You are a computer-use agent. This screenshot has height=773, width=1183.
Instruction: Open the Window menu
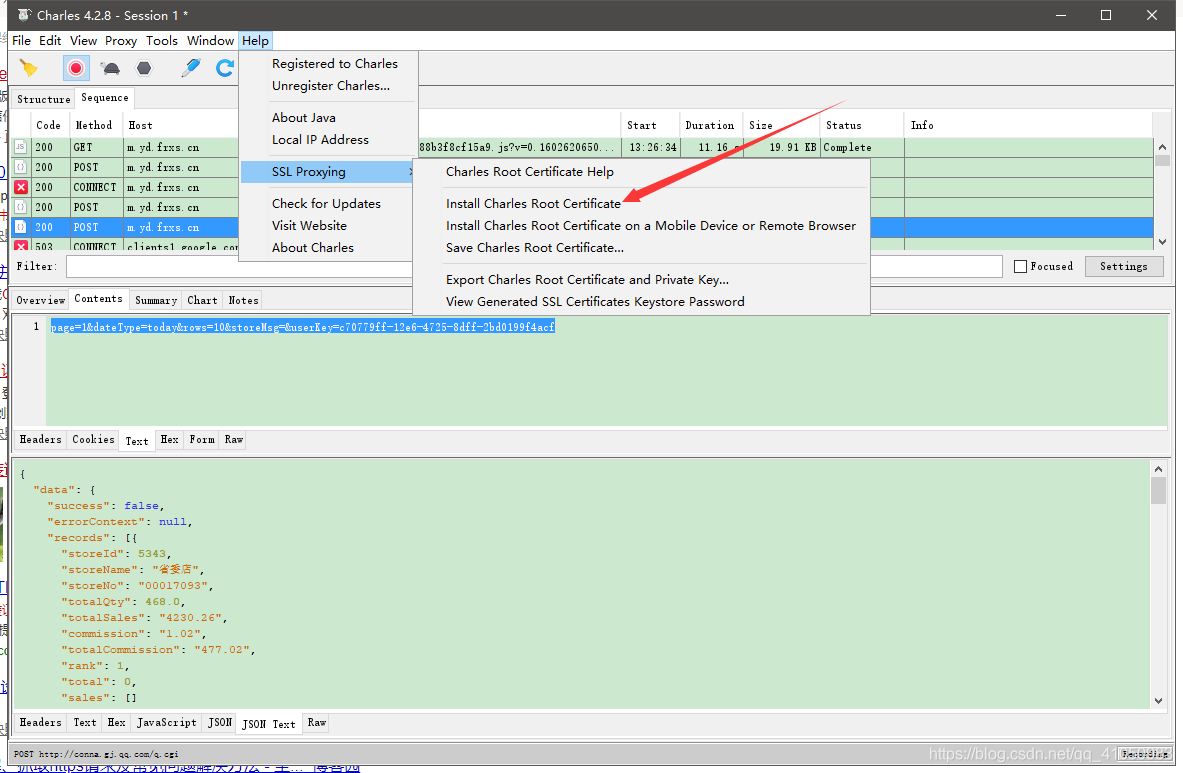pyautogui.click(x=210, y=41)
